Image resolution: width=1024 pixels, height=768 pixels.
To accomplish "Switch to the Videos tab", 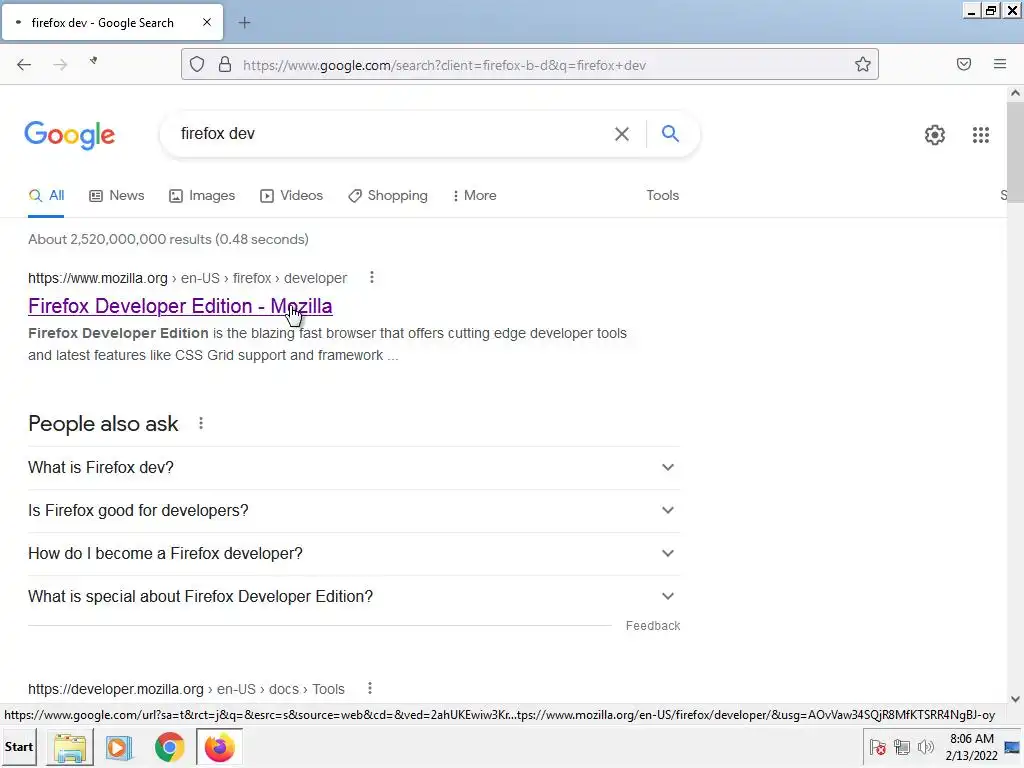I will pyautogui.click(x=291, y=195).
